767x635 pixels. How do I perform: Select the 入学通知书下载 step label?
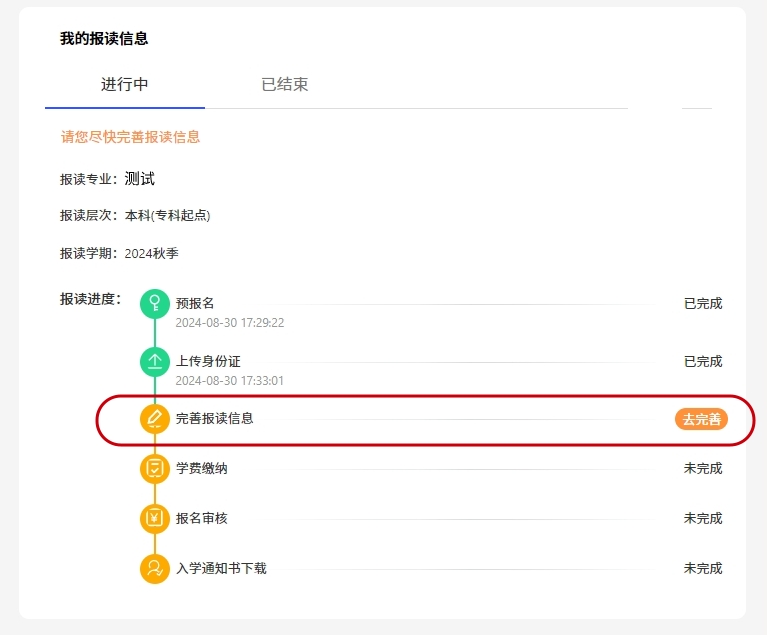coord(221,568)
